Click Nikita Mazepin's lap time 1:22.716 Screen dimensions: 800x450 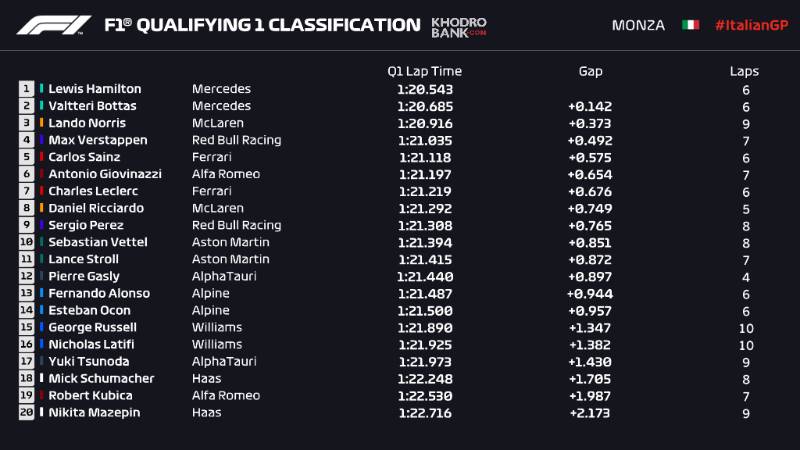coord(423,412)
